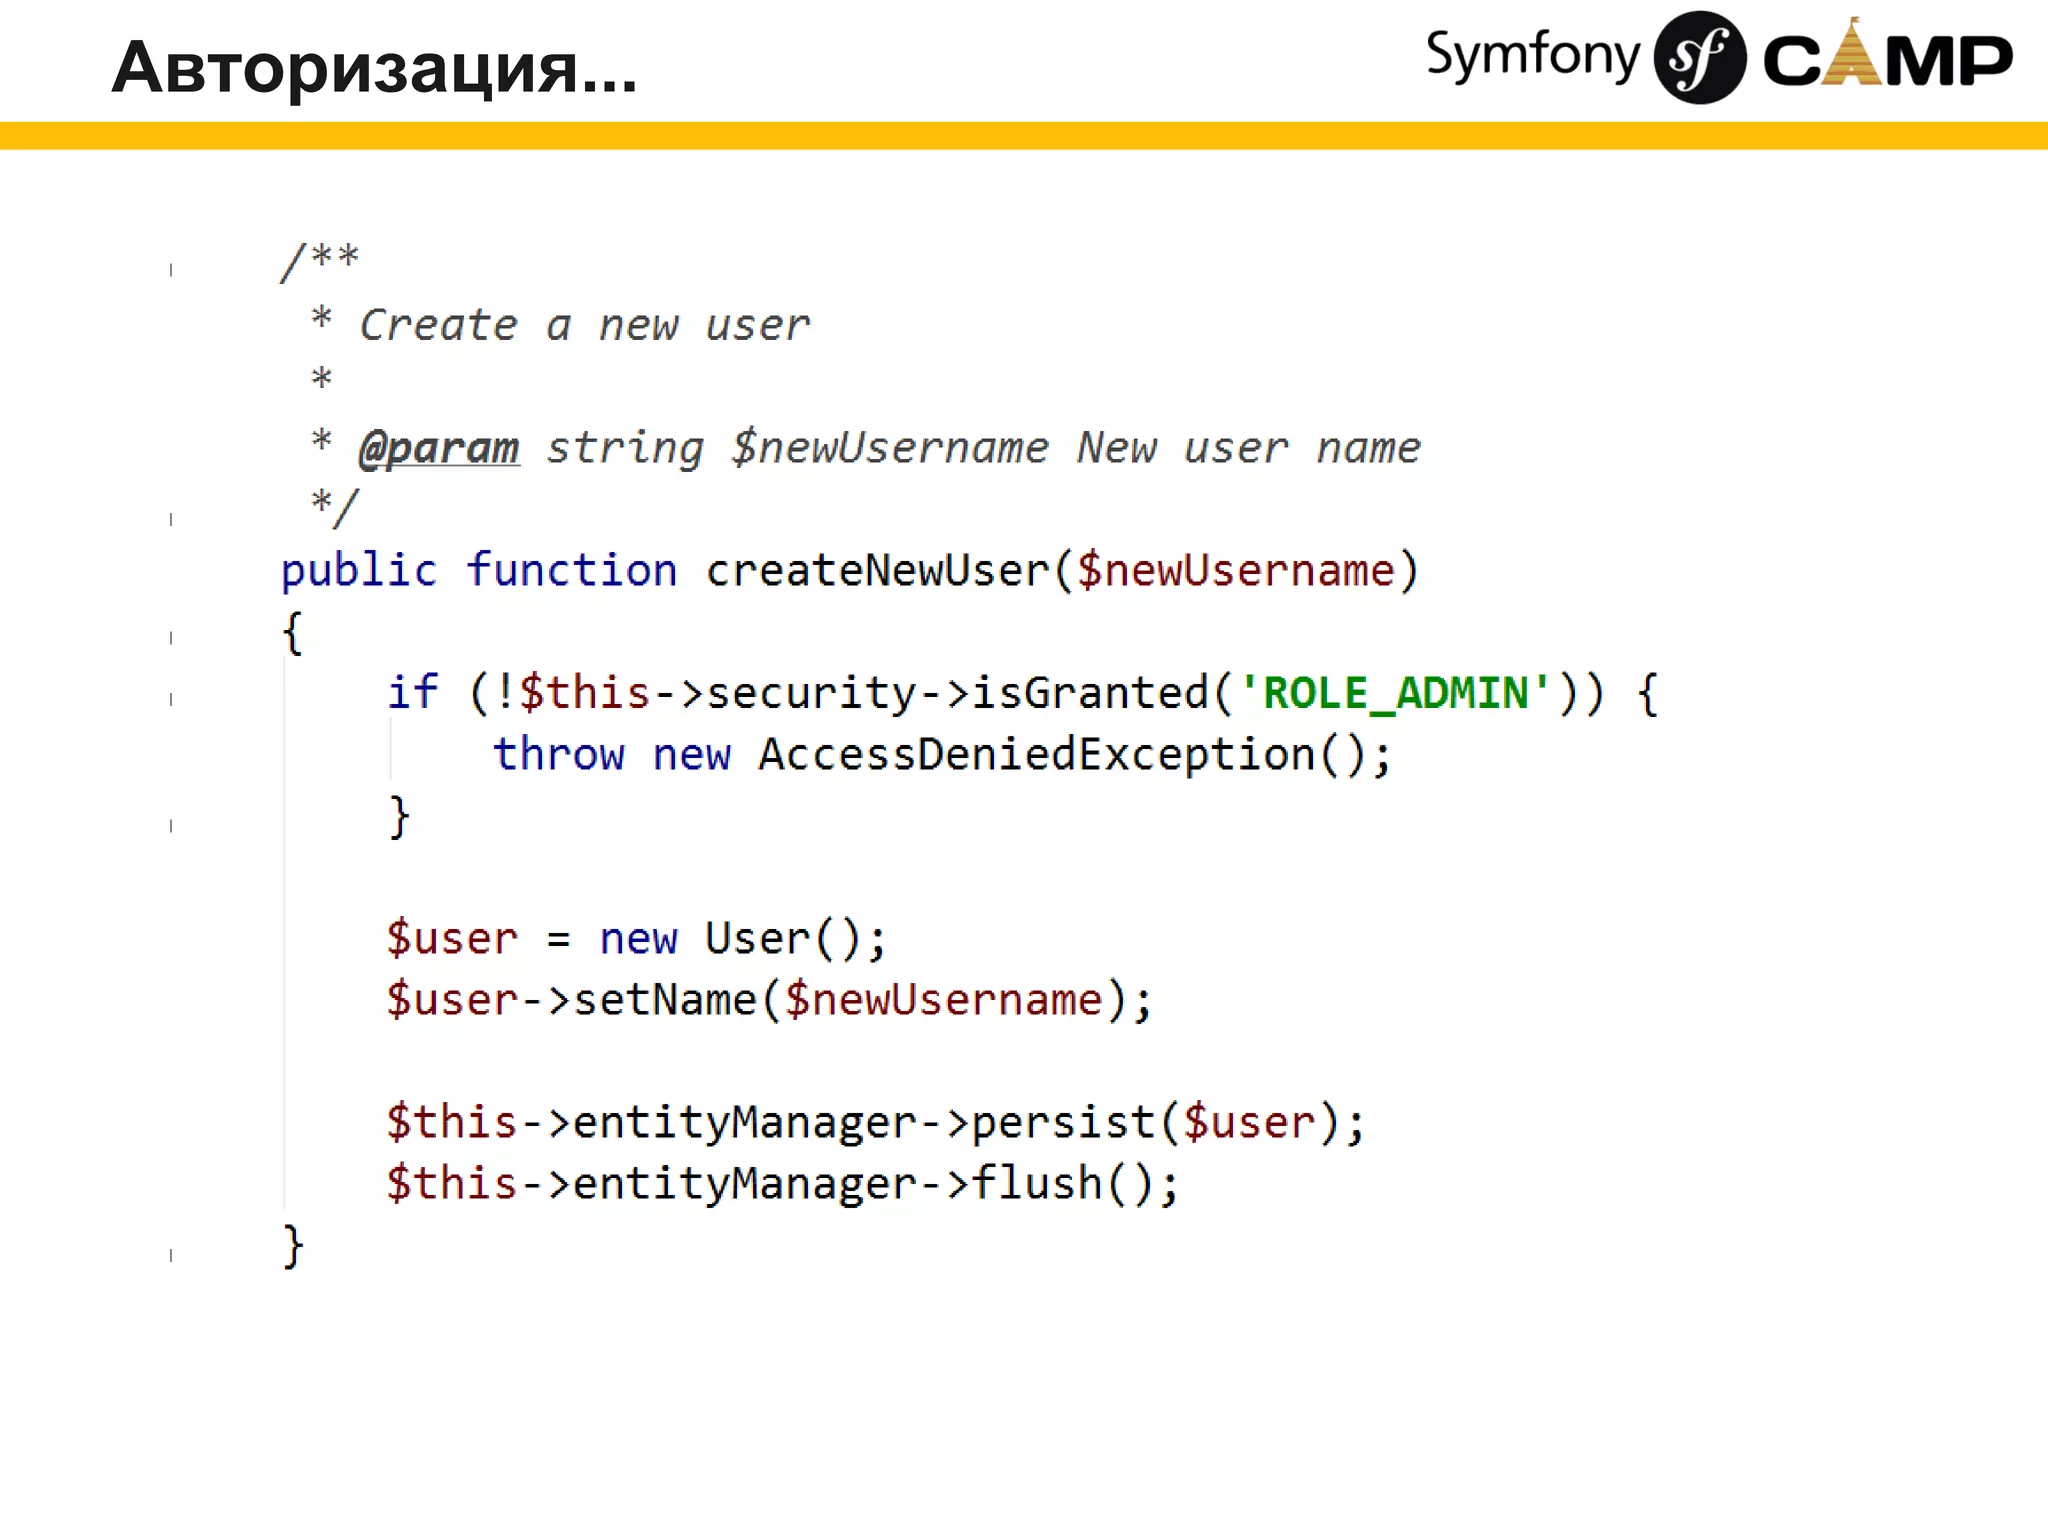The height and width of the screenshot is (1536, 2048).
Task: Click the isGranted method call
Action: (x=1090, y=693)
